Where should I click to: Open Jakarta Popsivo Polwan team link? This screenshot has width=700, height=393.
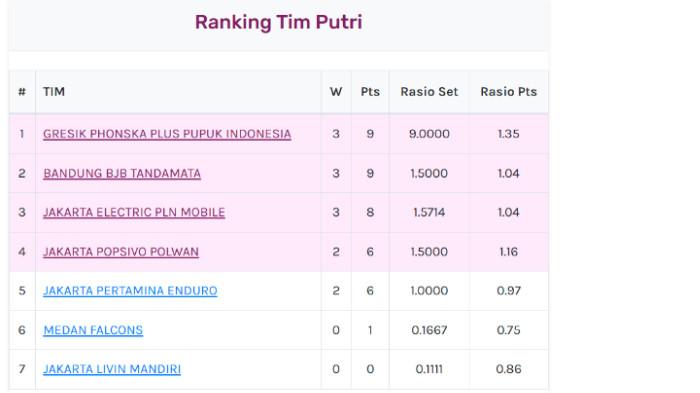pos(121,251)
